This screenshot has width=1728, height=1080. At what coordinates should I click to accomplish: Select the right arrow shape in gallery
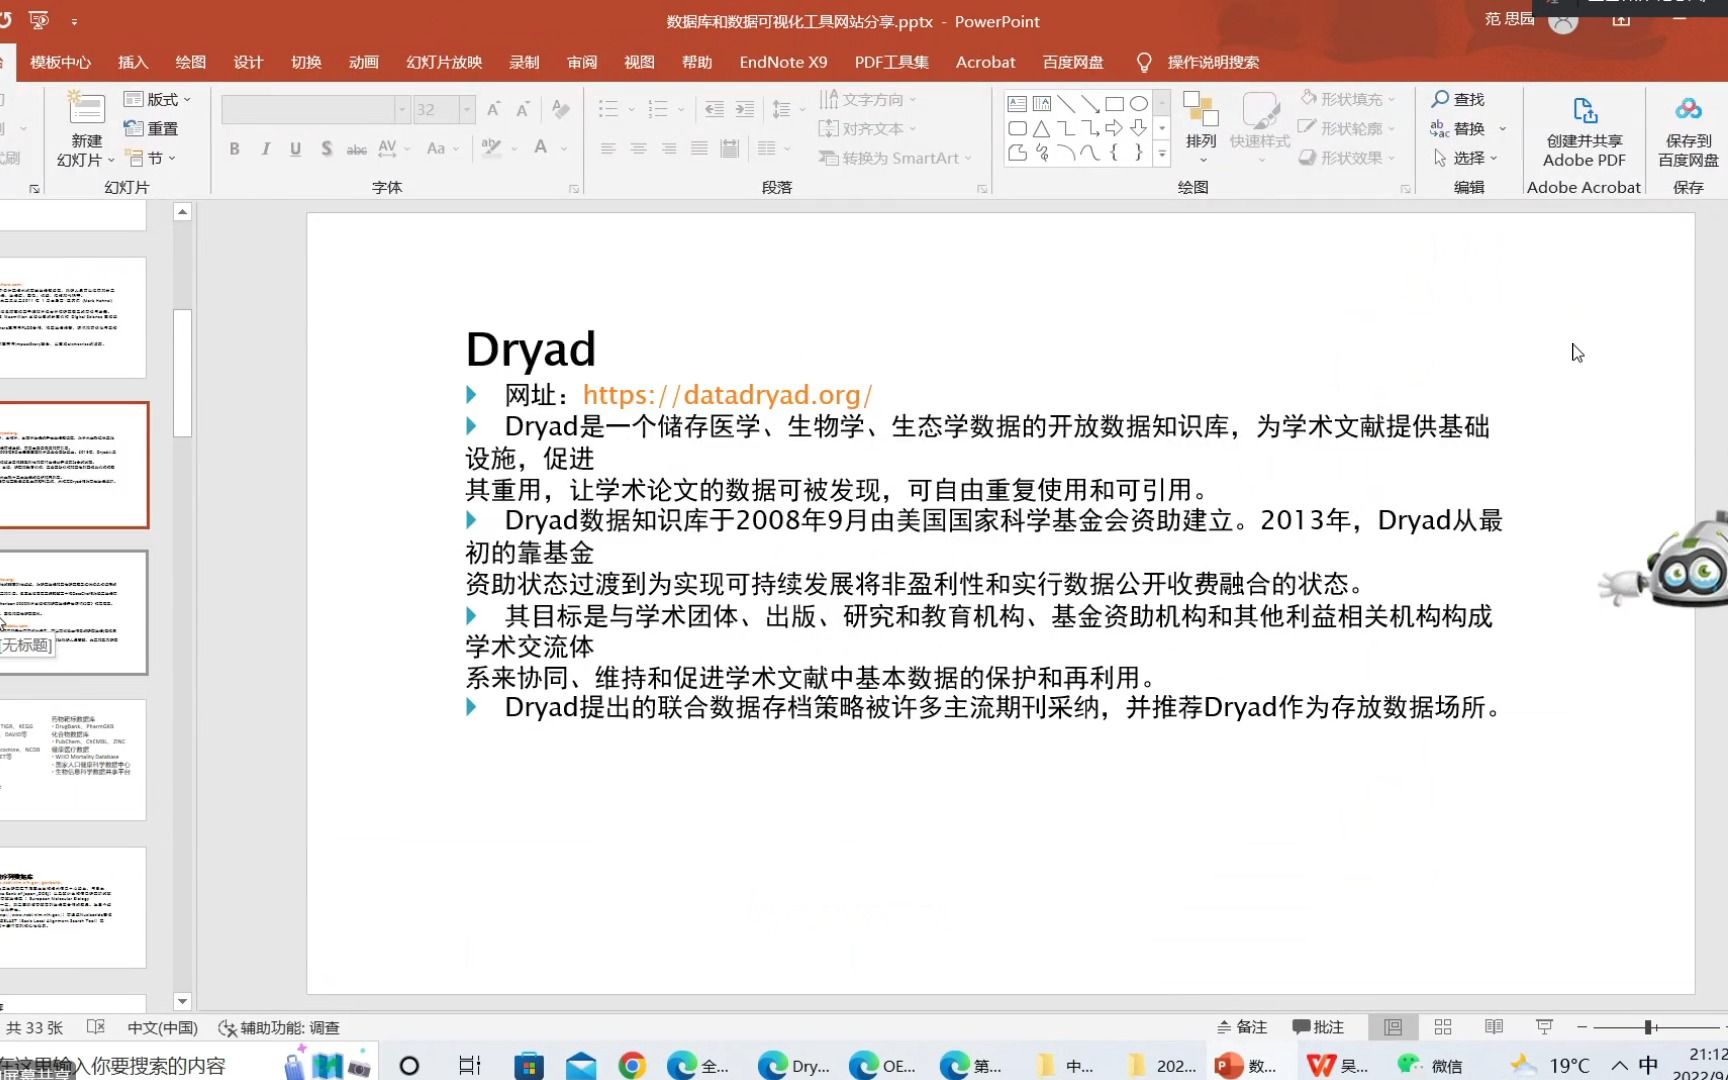click(x=1114, y=128)
